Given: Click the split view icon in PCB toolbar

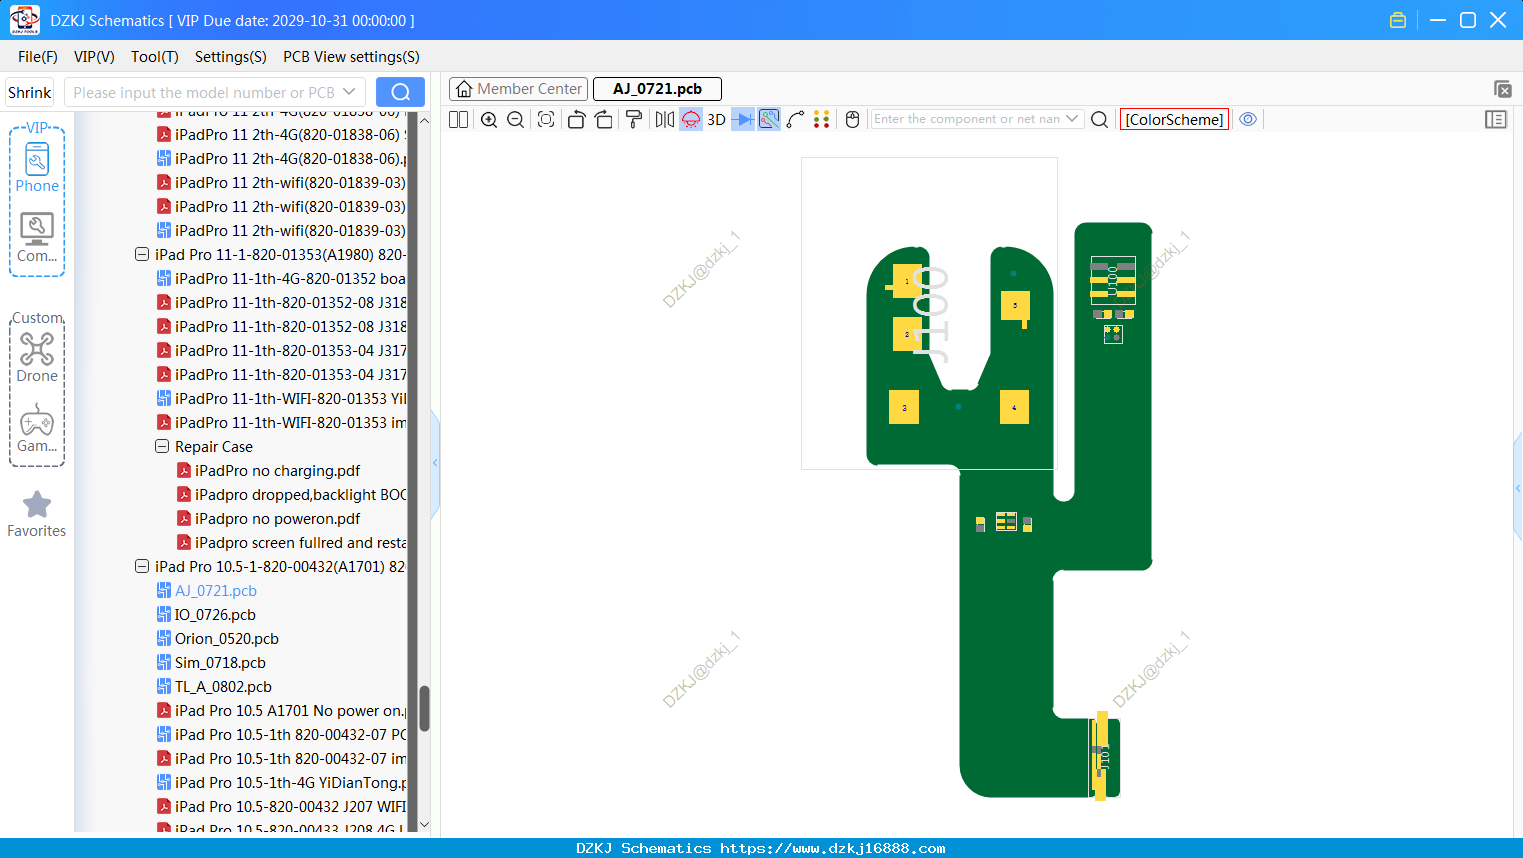Looking at the screenshot, I should tap(458, 119).
